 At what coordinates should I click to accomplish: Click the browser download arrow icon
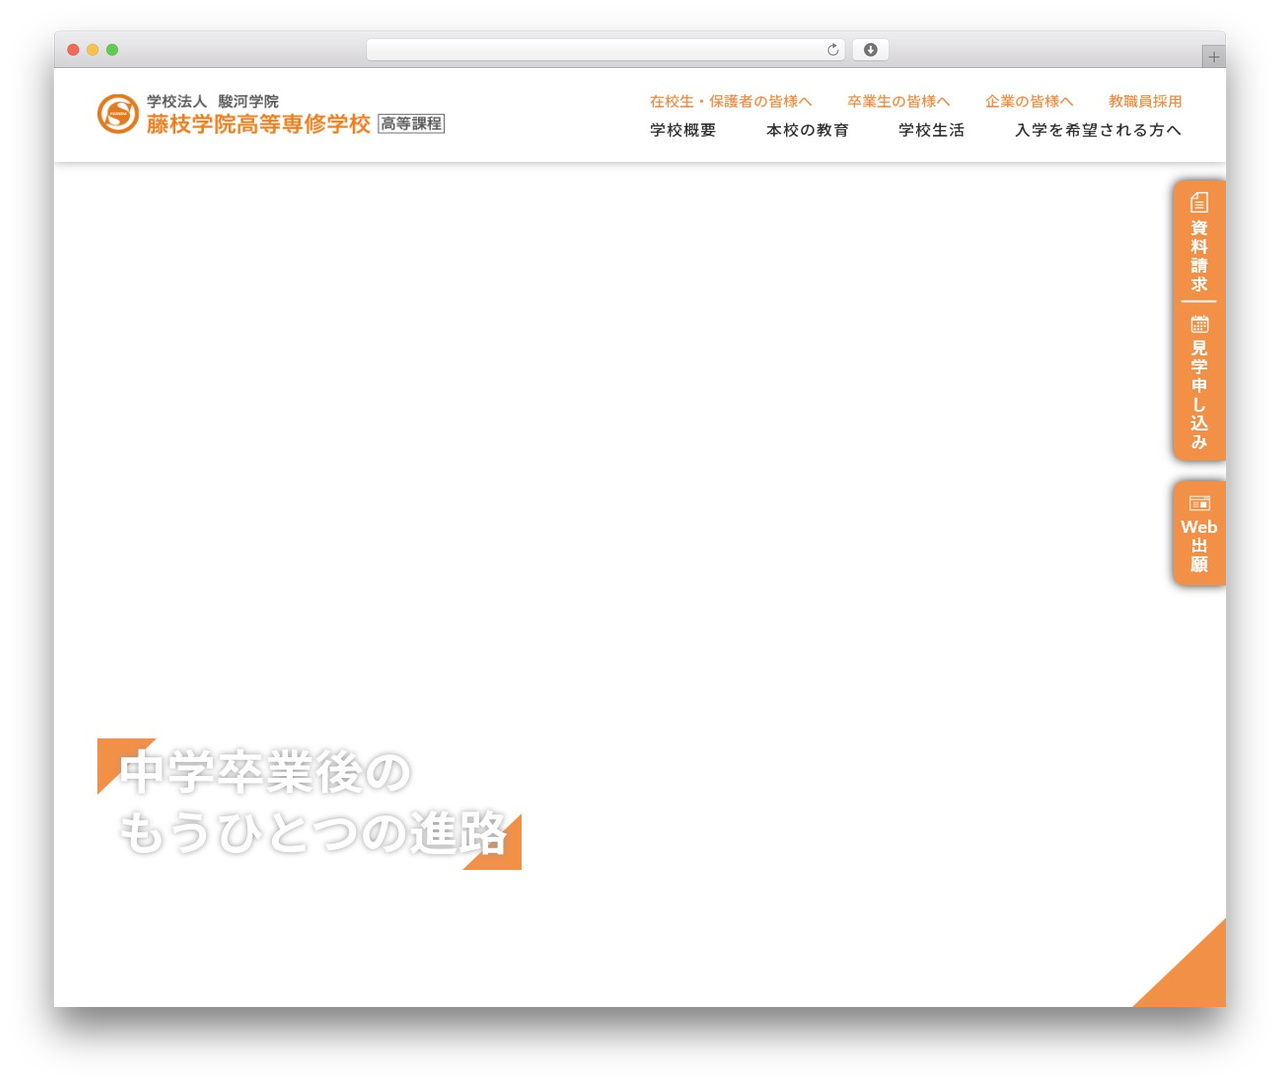pos(870,50)
